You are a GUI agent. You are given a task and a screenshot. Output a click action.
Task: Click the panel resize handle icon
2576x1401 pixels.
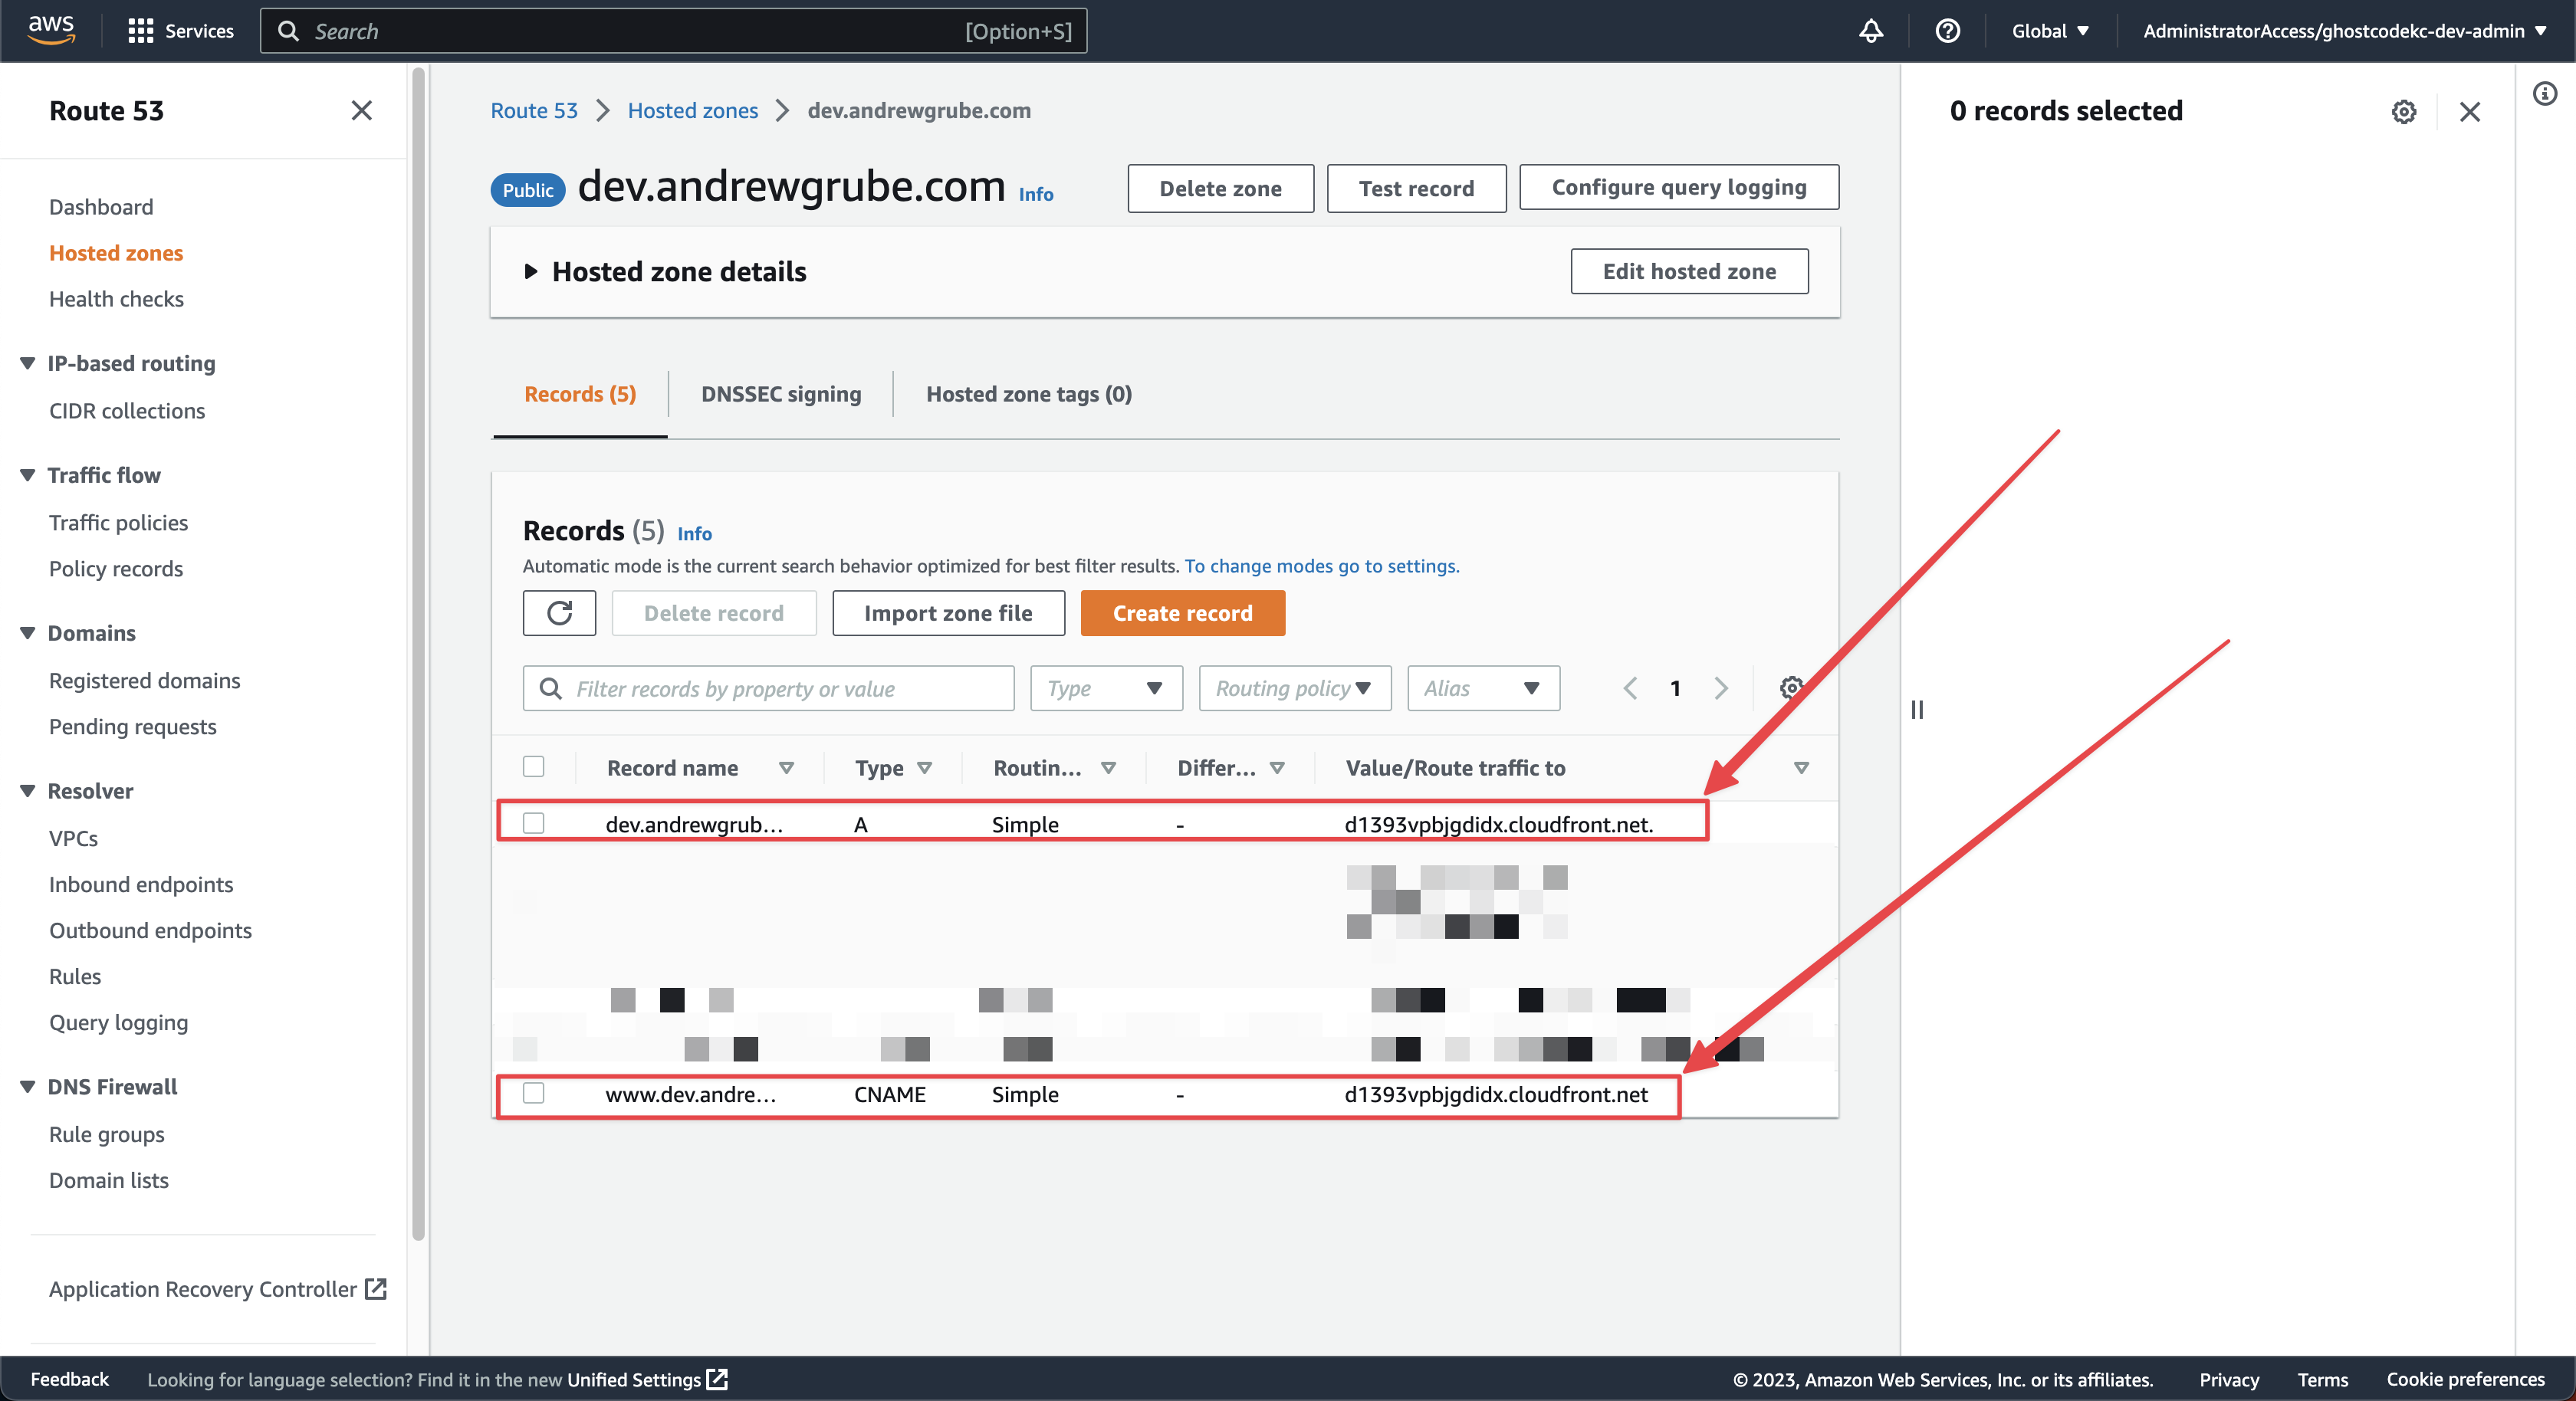coord(1917,709)
